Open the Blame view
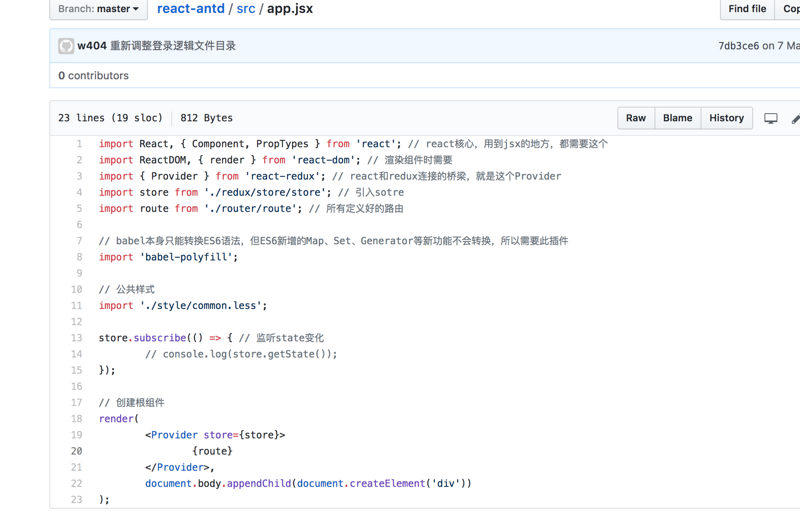 (x=678, y=118)
